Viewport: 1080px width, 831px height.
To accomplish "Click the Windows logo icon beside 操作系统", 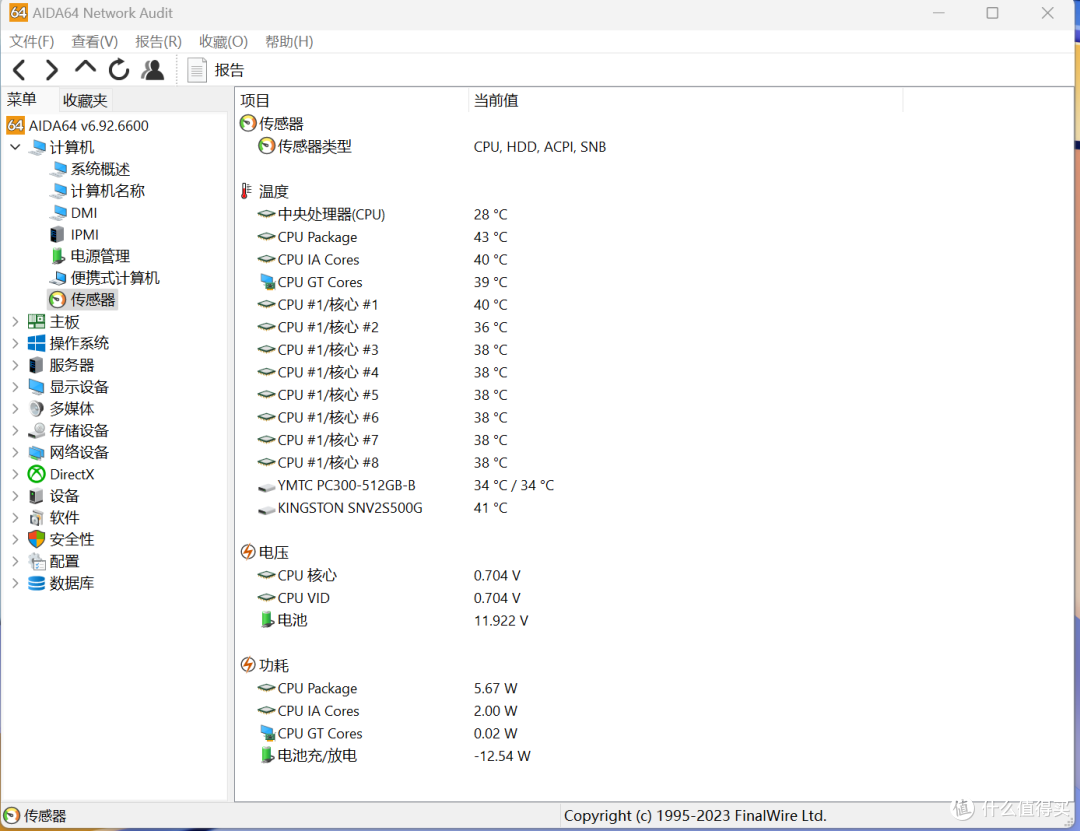I will pyautogui.click(x=37, y=343).
